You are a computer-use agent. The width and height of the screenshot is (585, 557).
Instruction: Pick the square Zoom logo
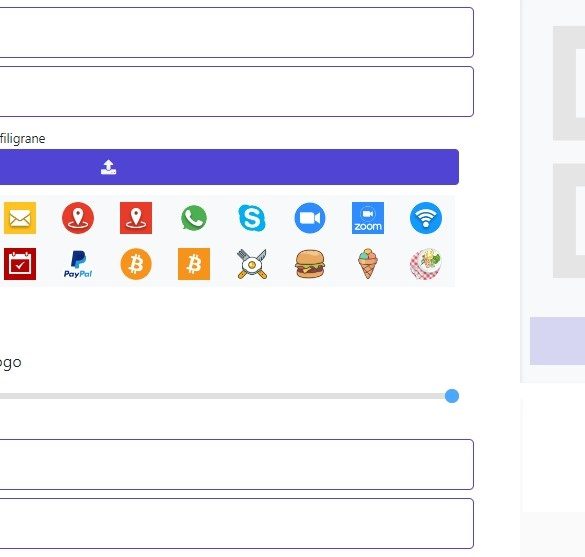tap(368, 218)
